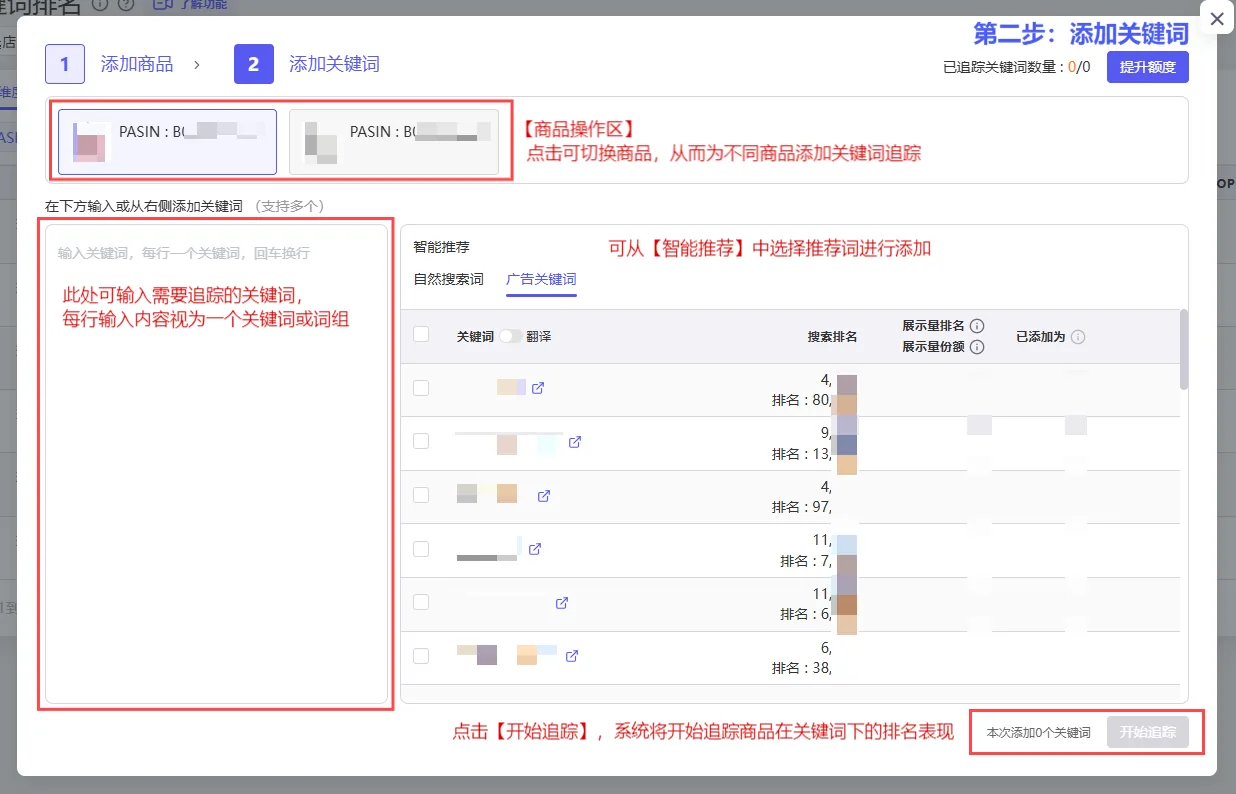Open keyword link in the 排名:7 row
This screenshot has width=1236, height=794.
tap(535, 549)
